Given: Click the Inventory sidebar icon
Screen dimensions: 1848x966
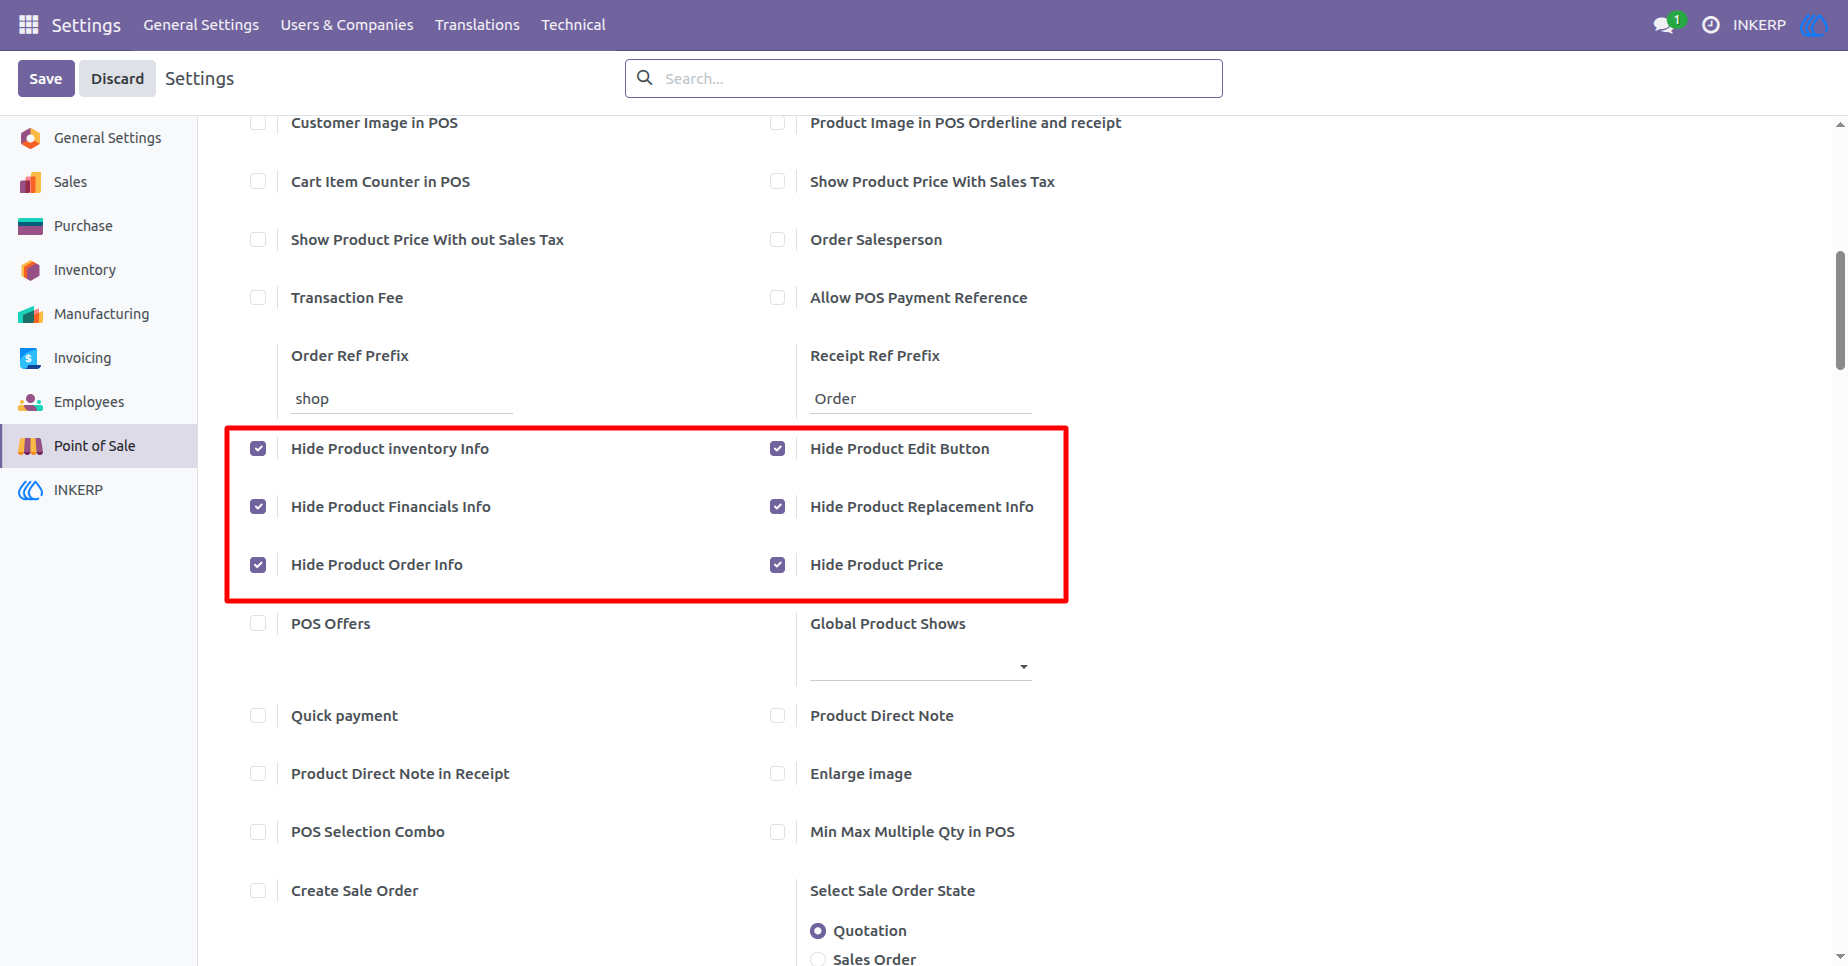Looking at the screenshot, I should (x=31, y=270).
